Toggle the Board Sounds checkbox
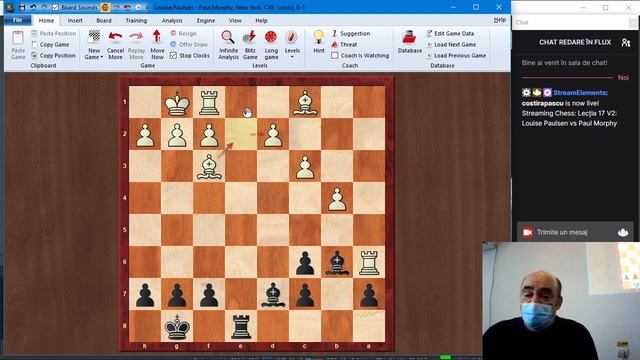 (56, 7)
